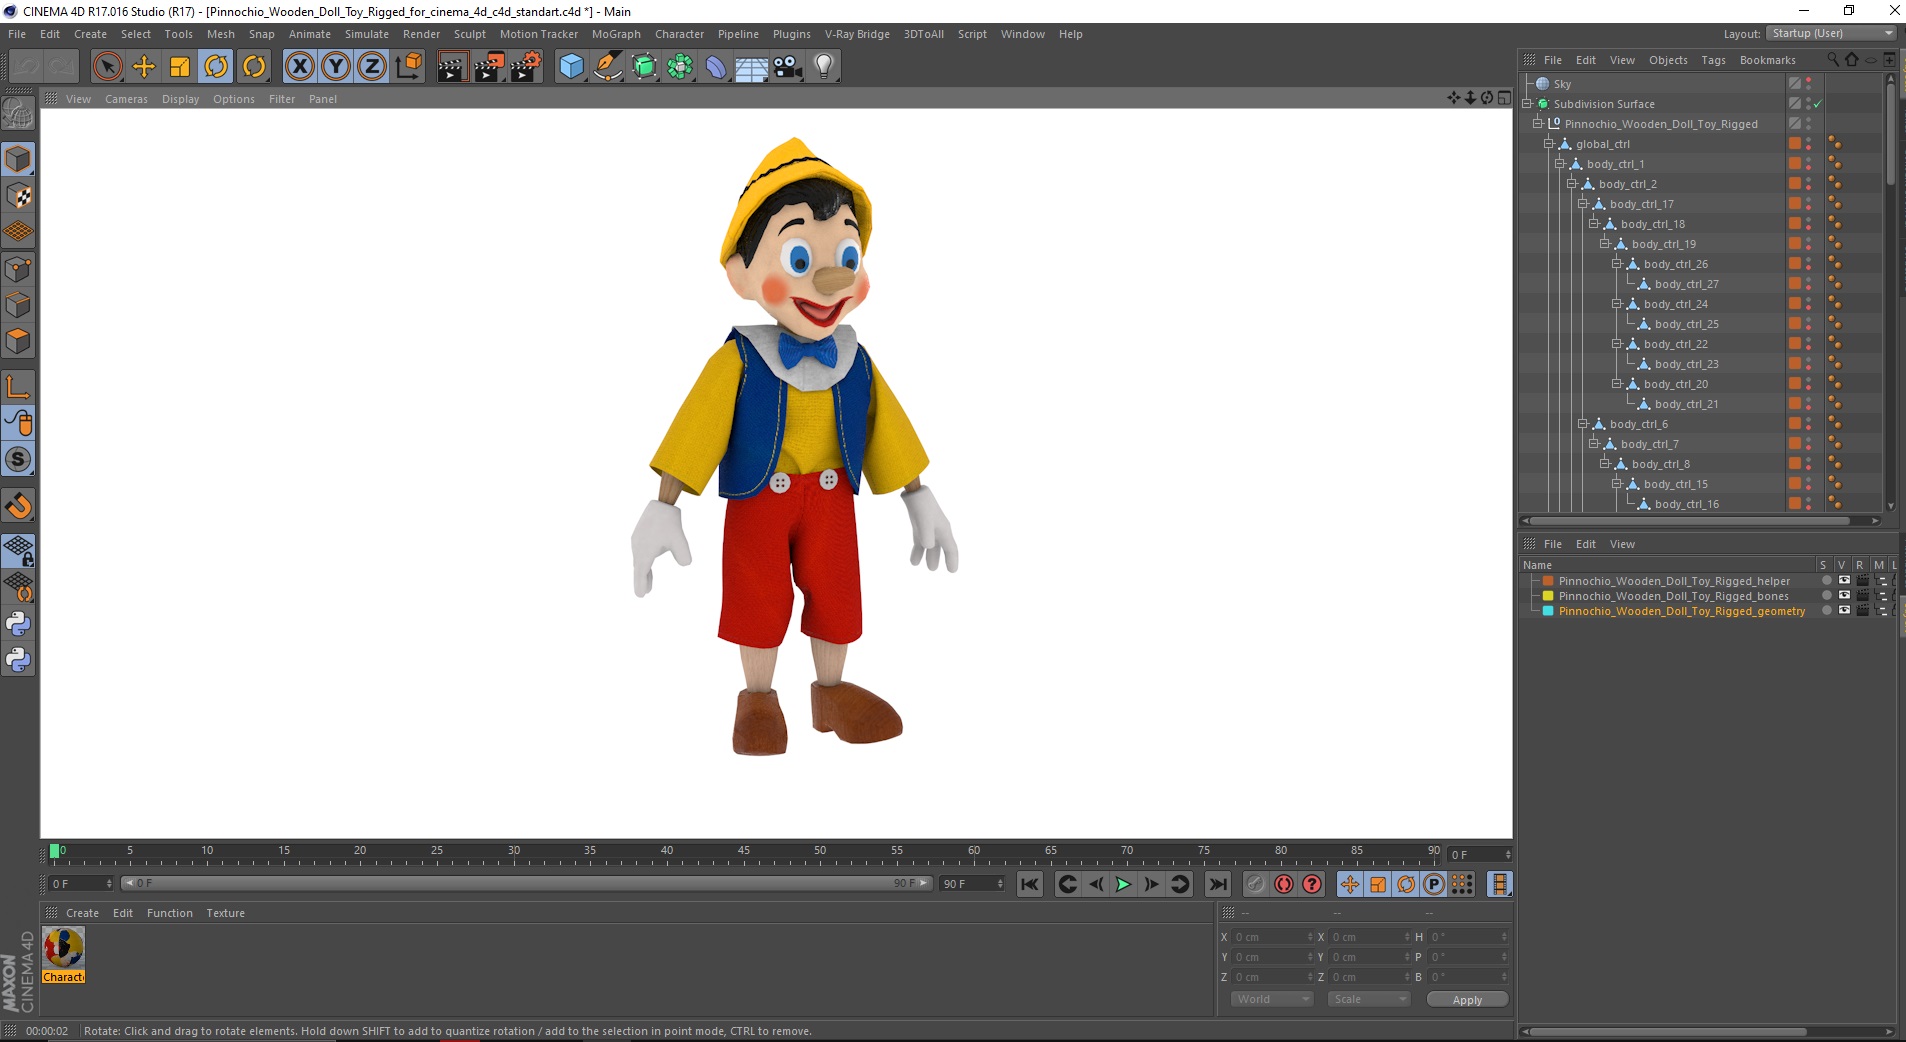Viewport: 1906px width, 1042px height.
Task: Collapse body_ctrl_1 hierarchy
Action: coord(1560,164)
